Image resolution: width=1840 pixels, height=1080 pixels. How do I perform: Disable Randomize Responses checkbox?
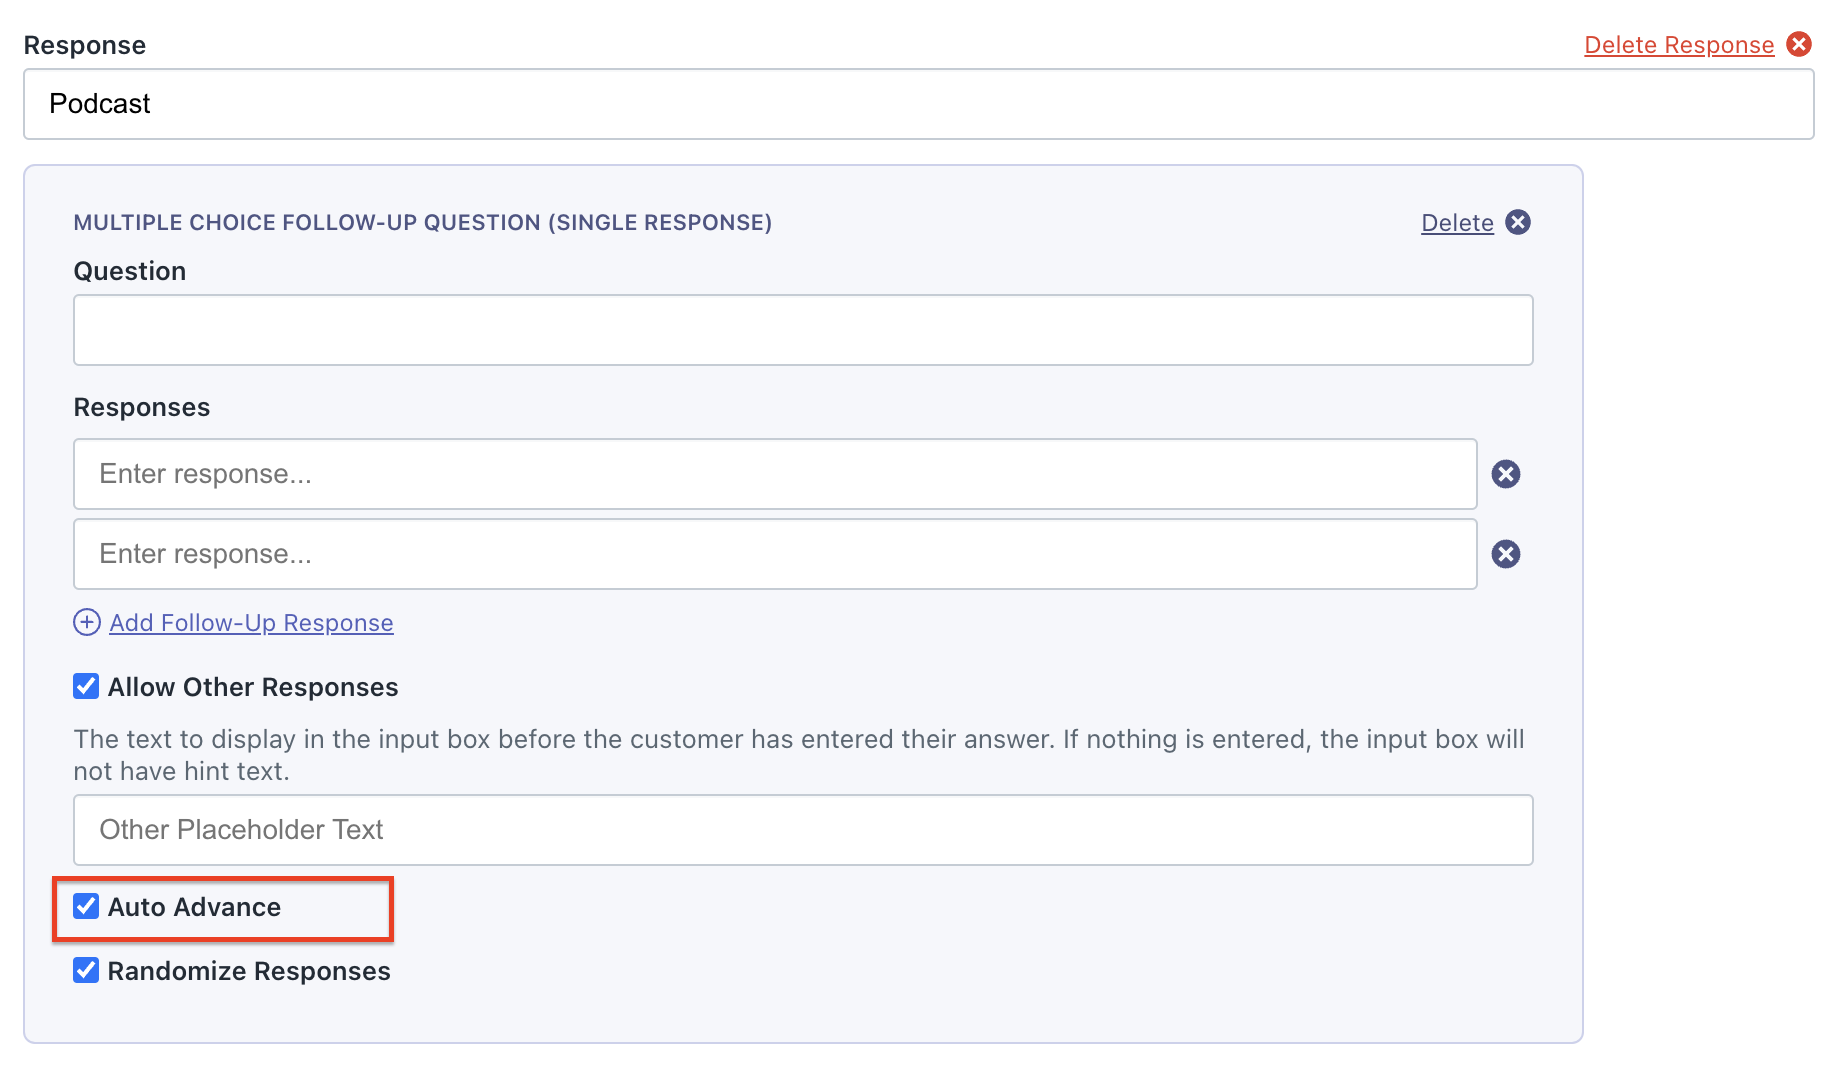click(86, 970)
